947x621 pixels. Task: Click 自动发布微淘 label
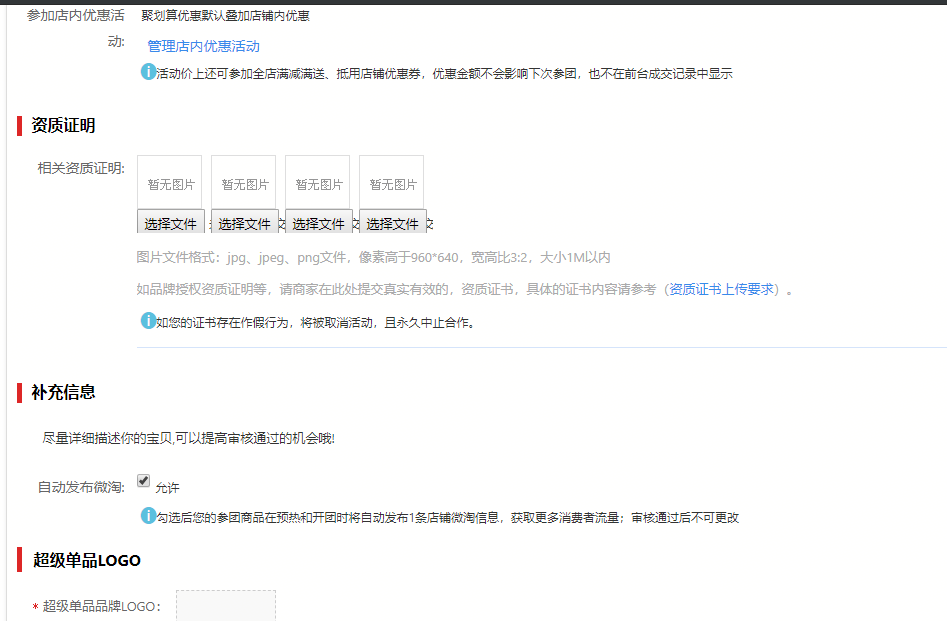coord(81,487)
